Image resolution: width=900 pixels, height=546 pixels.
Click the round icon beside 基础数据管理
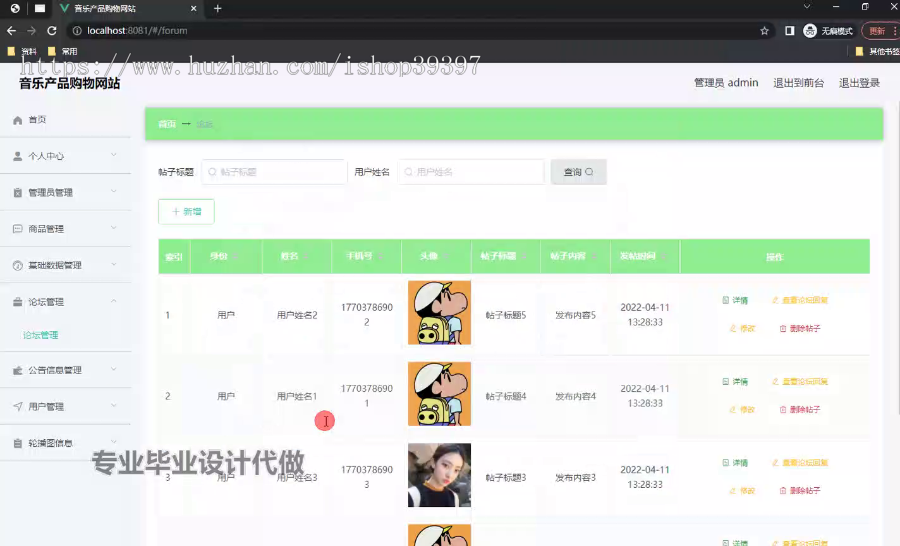pyautogui.click(x=18, y=265)
